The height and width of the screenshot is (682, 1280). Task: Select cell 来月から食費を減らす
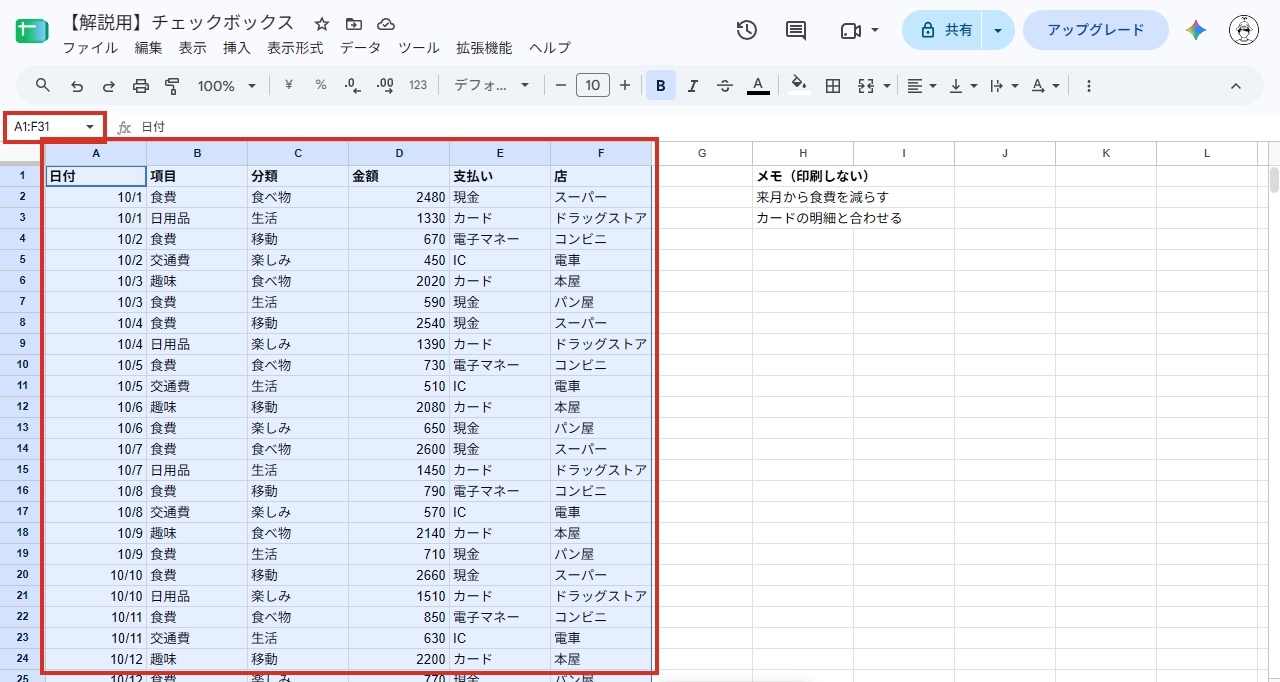point(803,197)
